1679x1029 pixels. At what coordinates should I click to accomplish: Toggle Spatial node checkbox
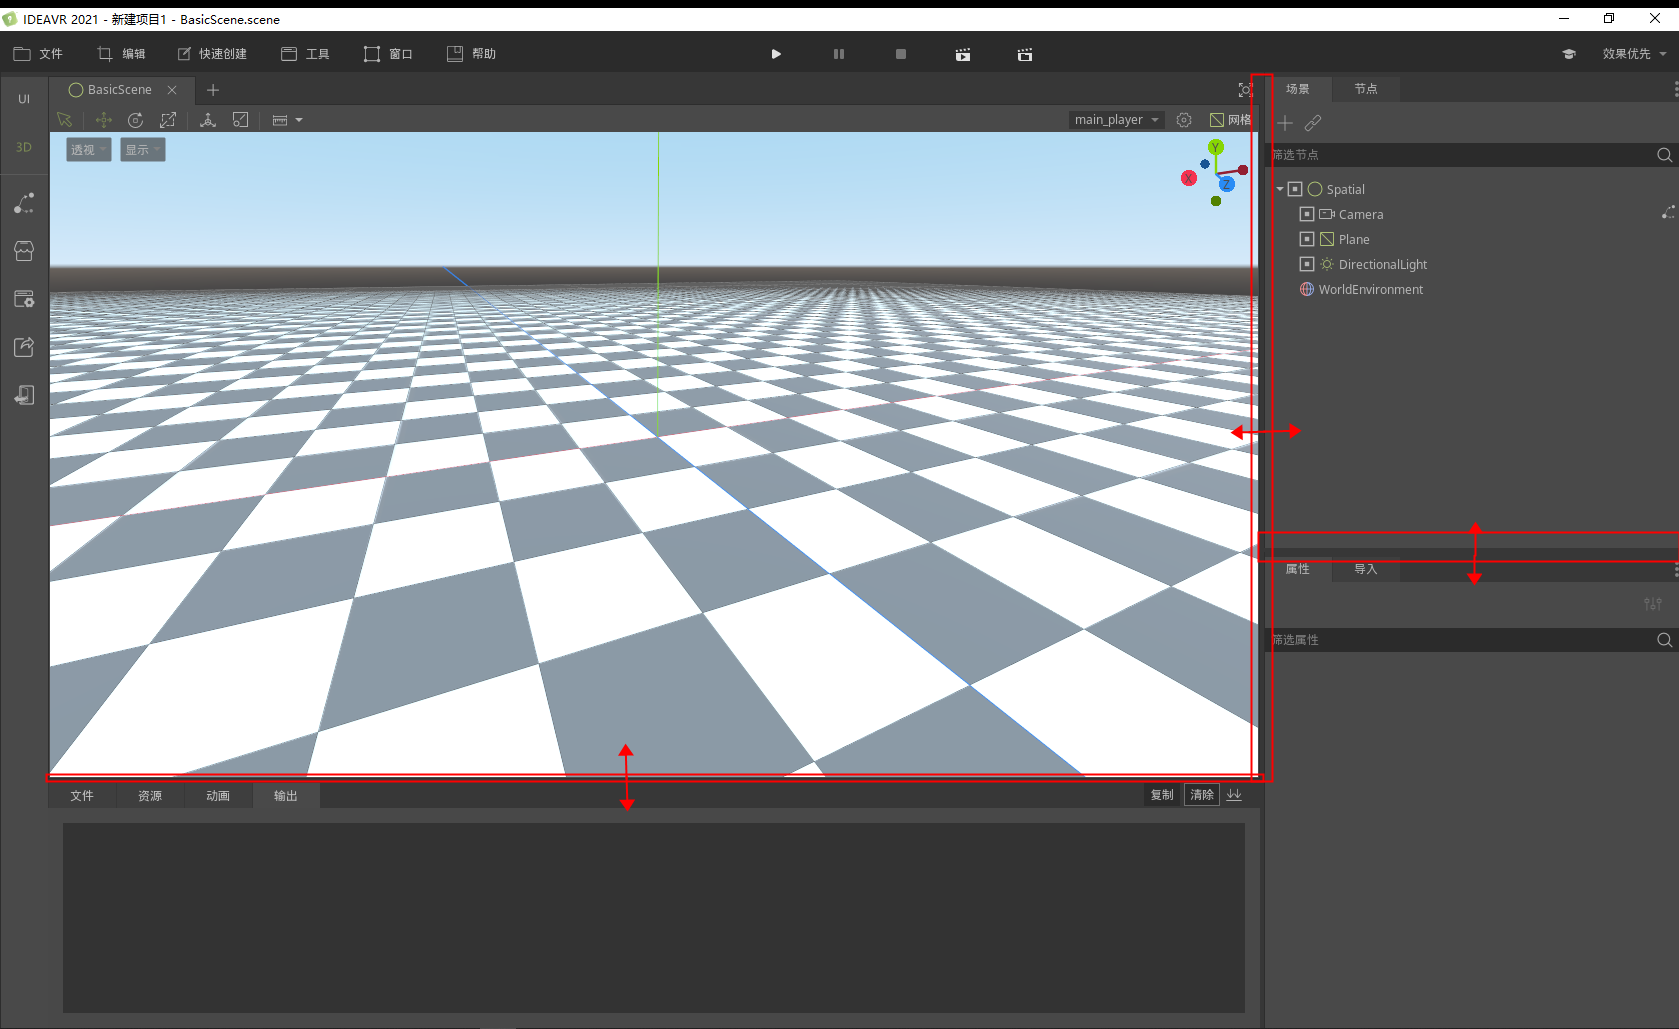(1295, 189)
